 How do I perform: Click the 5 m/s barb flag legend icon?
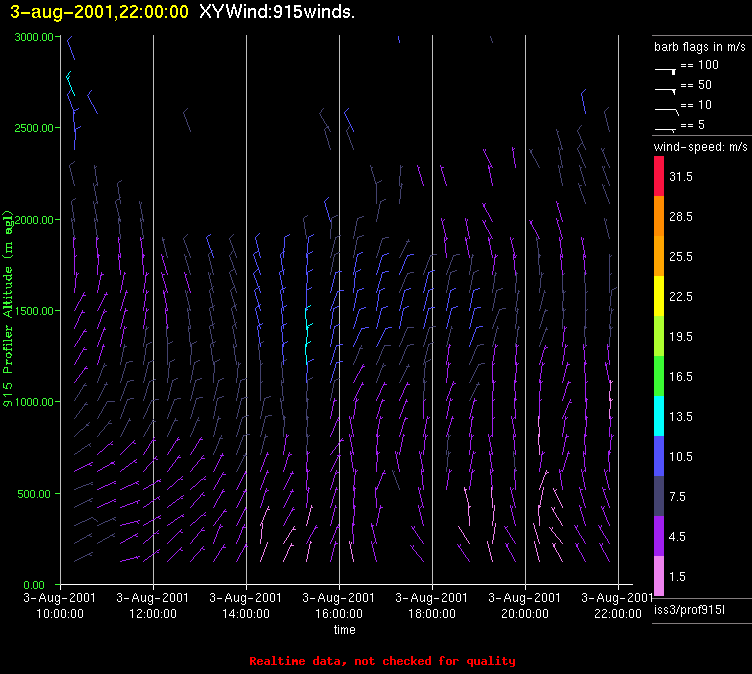coord(666,130)
